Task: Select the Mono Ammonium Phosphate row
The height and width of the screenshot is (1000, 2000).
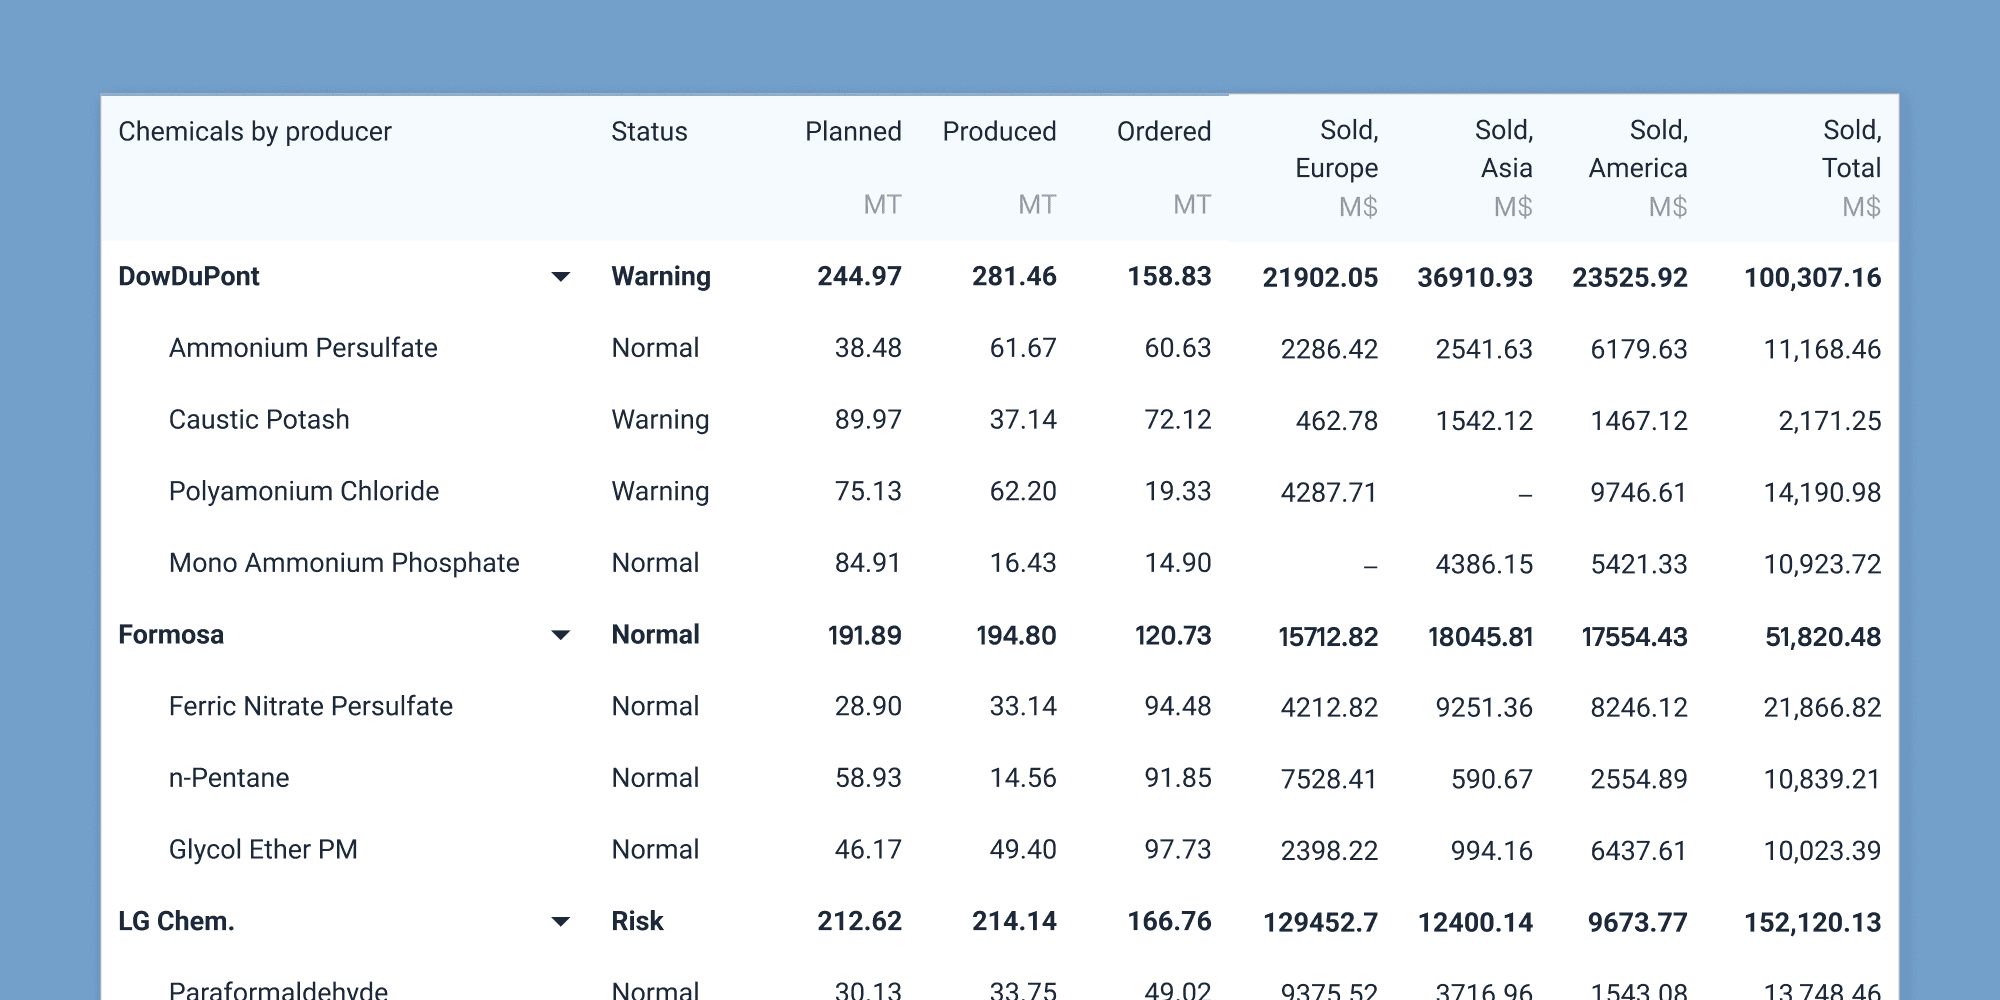Action: [1000, 563]
